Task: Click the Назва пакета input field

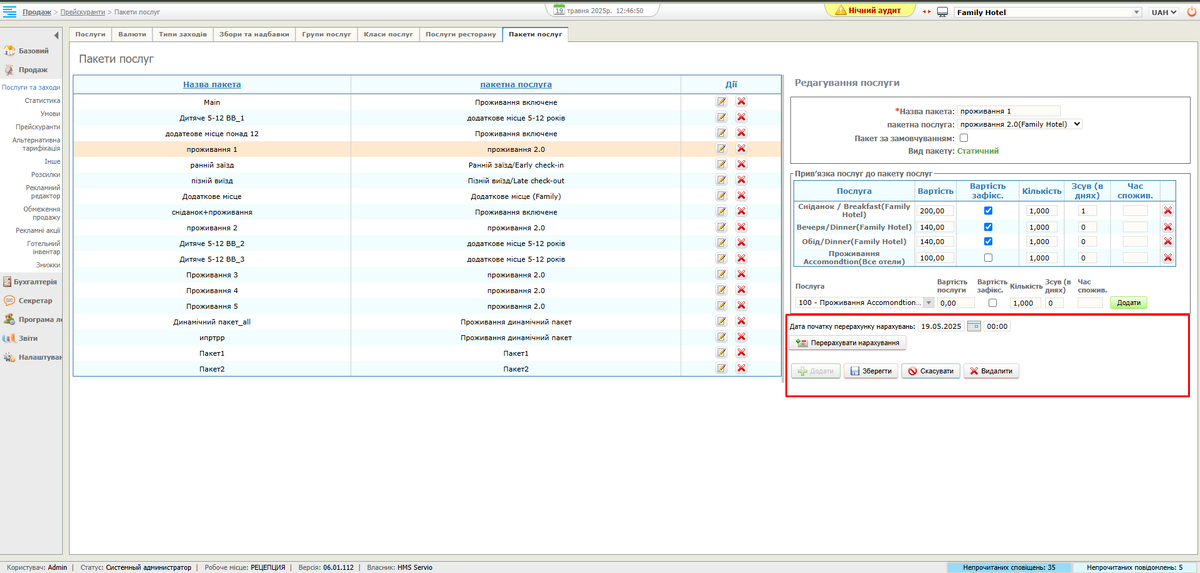Action: [x=1008, y=111]
